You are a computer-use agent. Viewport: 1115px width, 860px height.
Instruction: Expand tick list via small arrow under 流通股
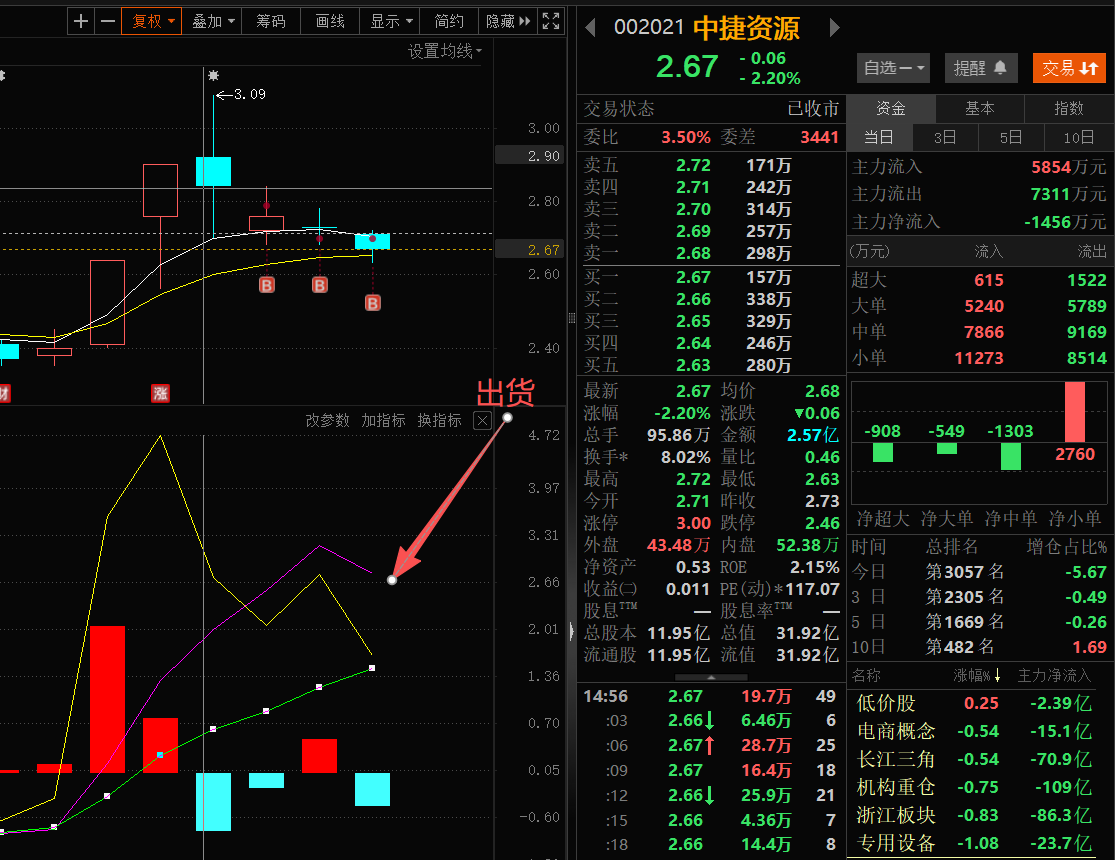711,677
